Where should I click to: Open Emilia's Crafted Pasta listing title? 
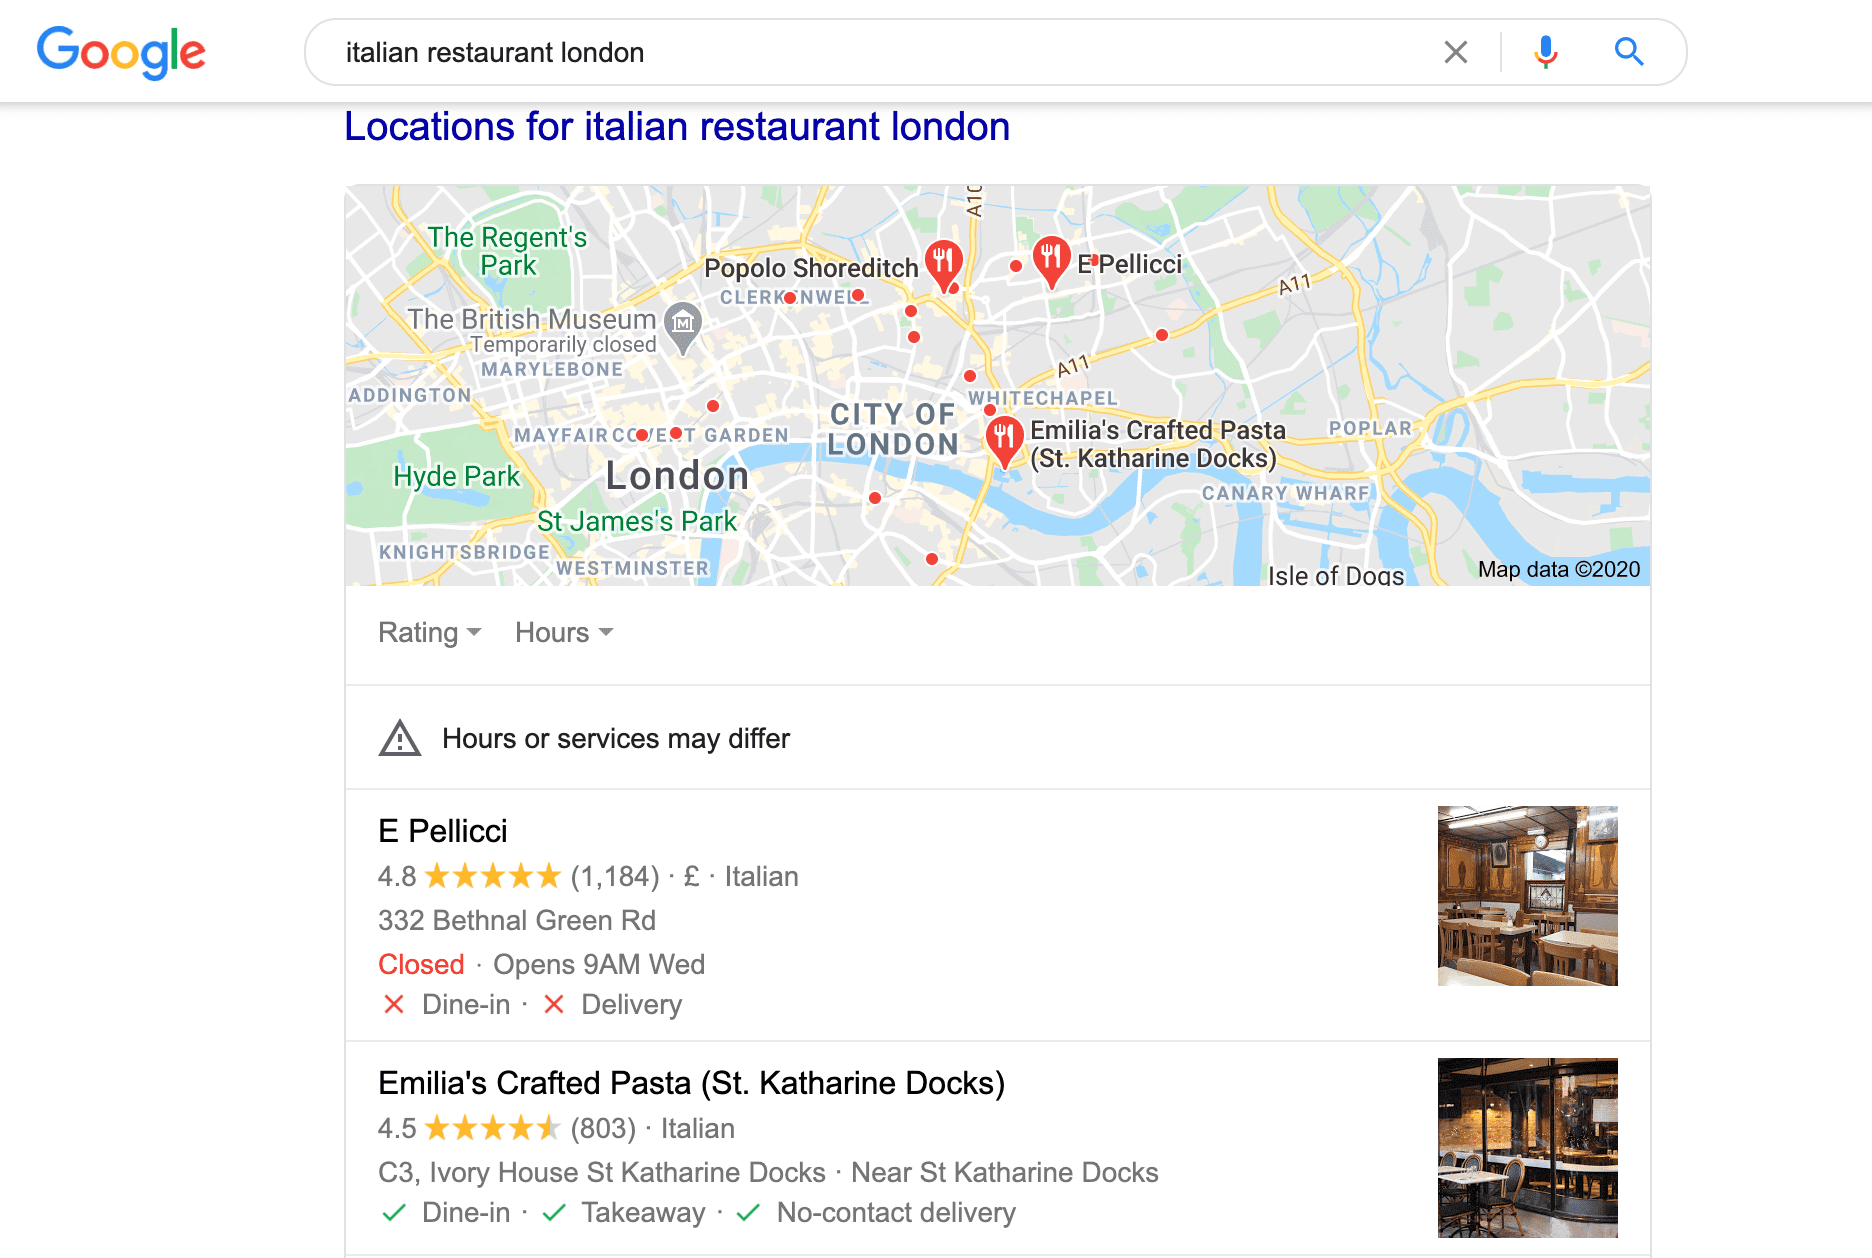691,1083
